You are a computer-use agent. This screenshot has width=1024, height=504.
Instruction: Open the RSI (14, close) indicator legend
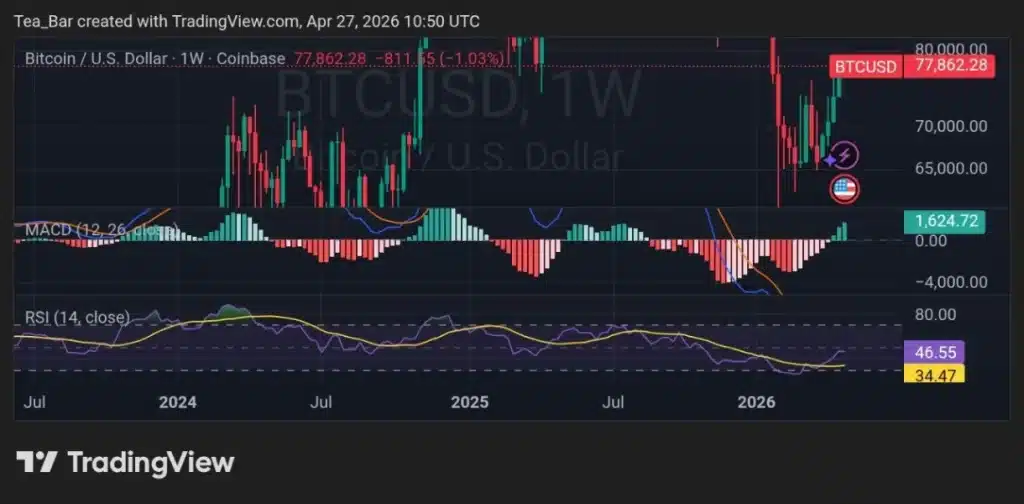tap(77, 318)
